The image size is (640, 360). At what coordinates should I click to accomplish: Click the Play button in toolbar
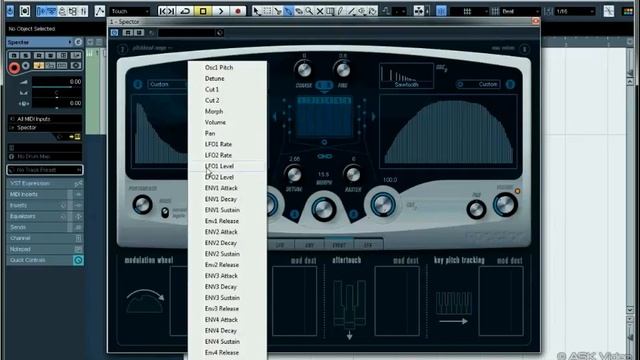[x=221, y=11]
